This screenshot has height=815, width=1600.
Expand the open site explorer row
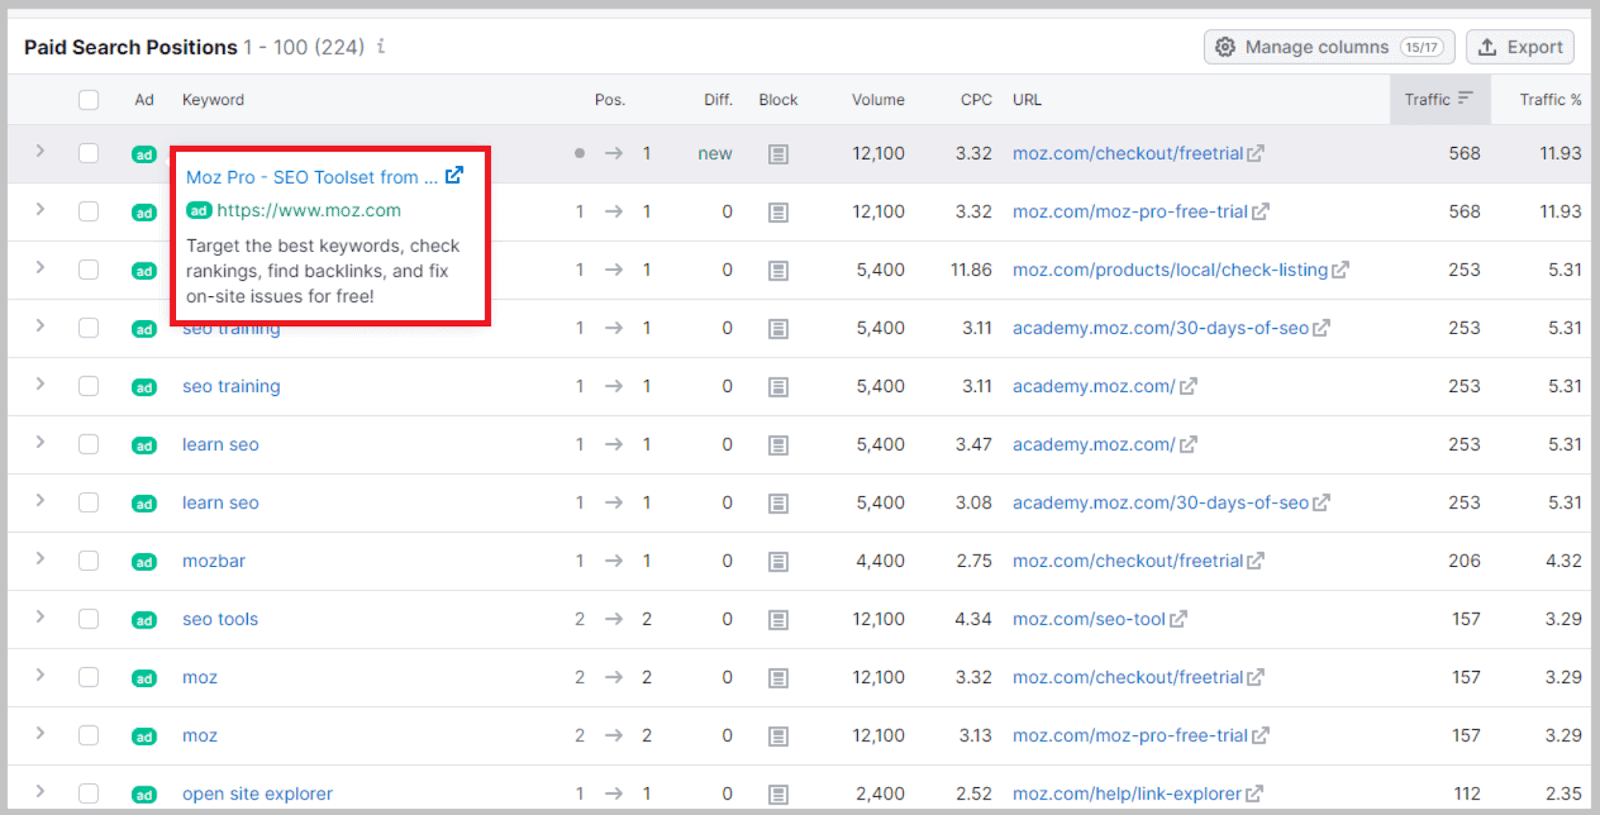tap(40, 791)
